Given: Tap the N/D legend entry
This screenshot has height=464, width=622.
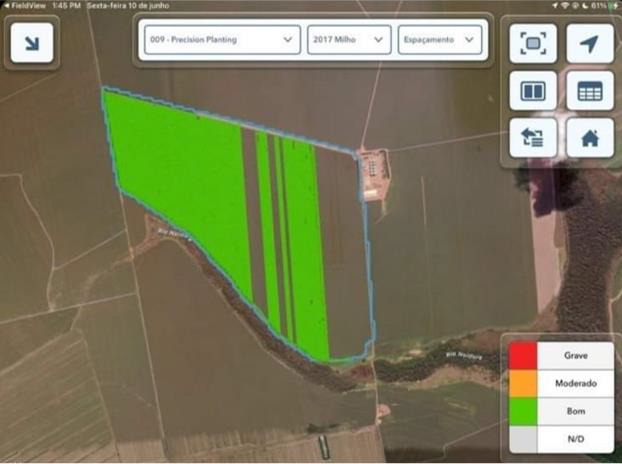Looking at the screenshot, I should 575,438.
